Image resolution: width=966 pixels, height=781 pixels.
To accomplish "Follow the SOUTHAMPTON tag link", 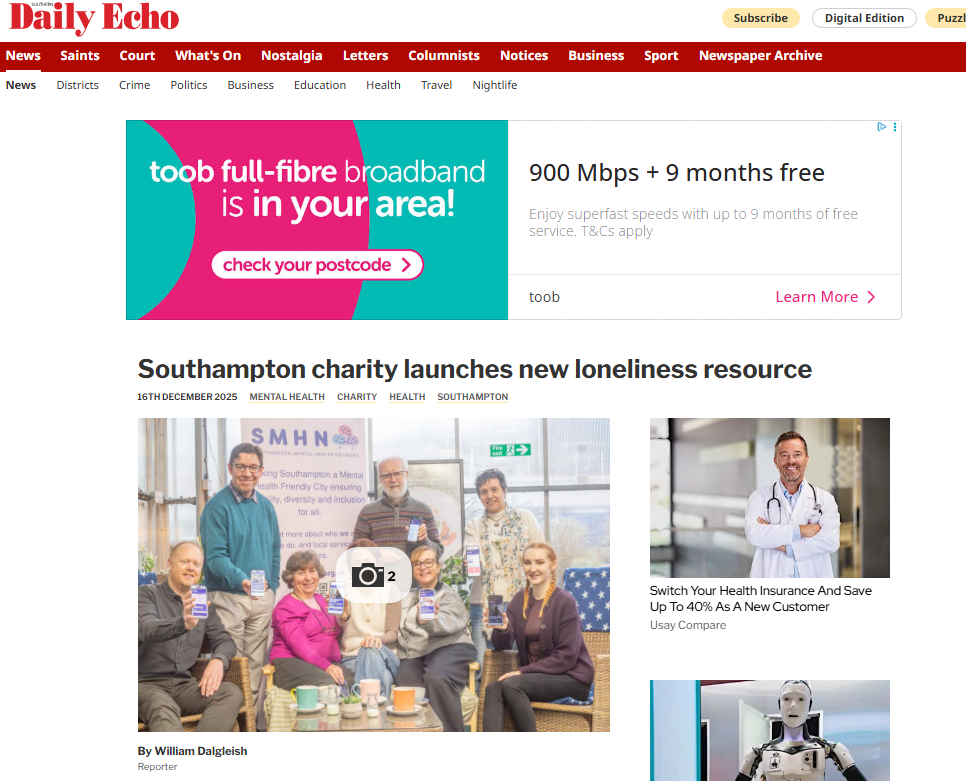I will 473,397.
